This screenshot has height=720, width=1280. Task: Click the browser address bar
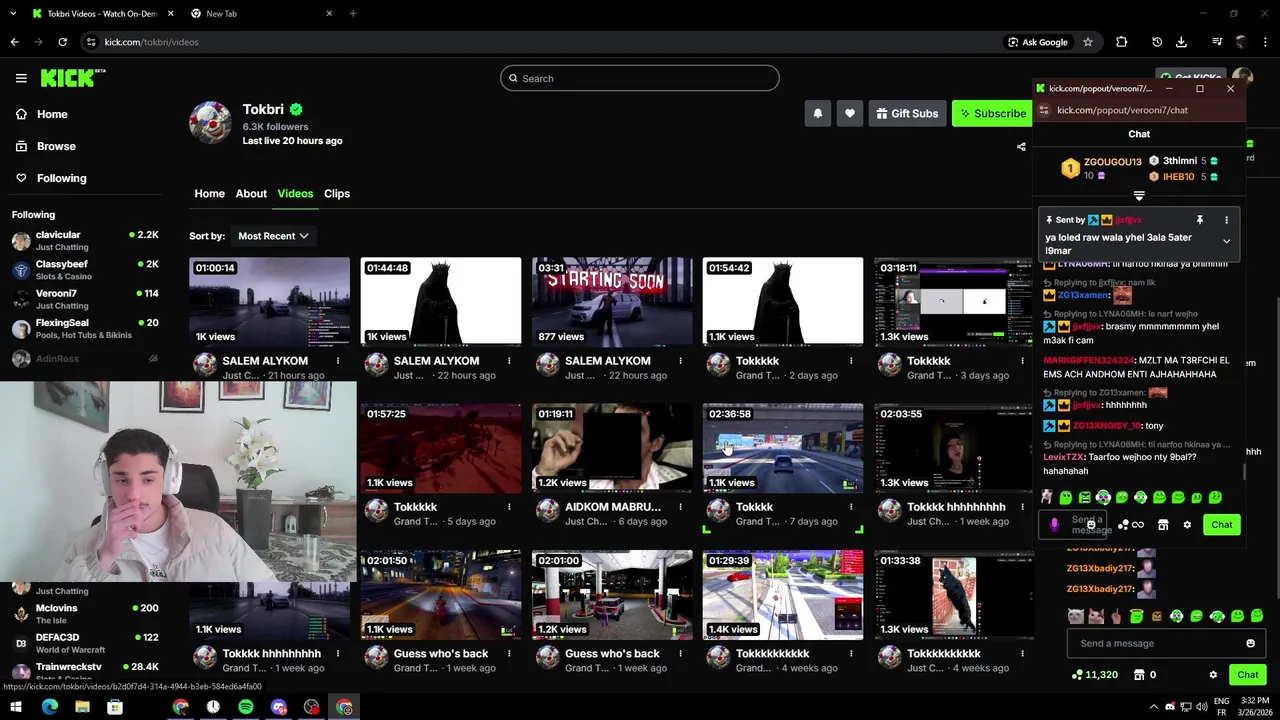click(540, 42)
